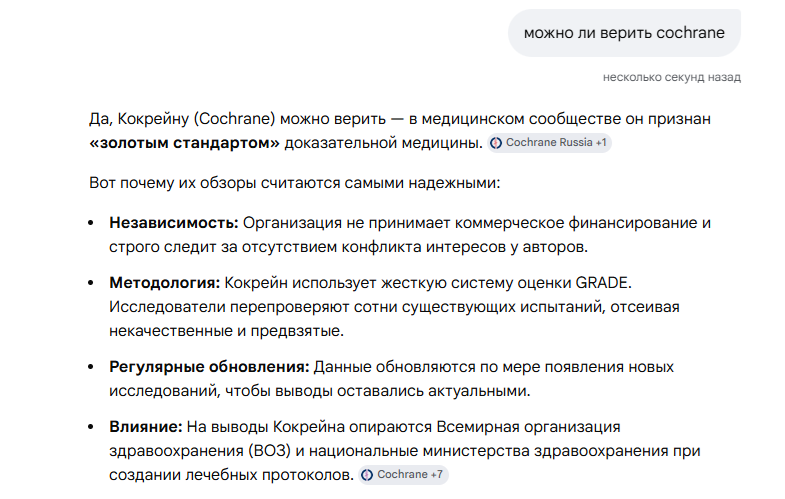The image size is (785, 499).
Task: Click the abbreviation (ВОЗ) in the last bullet
Action: coord(270,451)
